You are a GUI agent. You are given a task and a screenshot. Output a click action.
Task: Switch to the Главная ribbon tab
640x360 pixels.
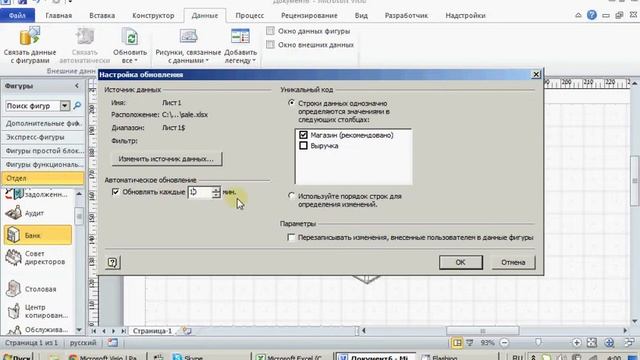pyautogui.click(x=59, y=16)
